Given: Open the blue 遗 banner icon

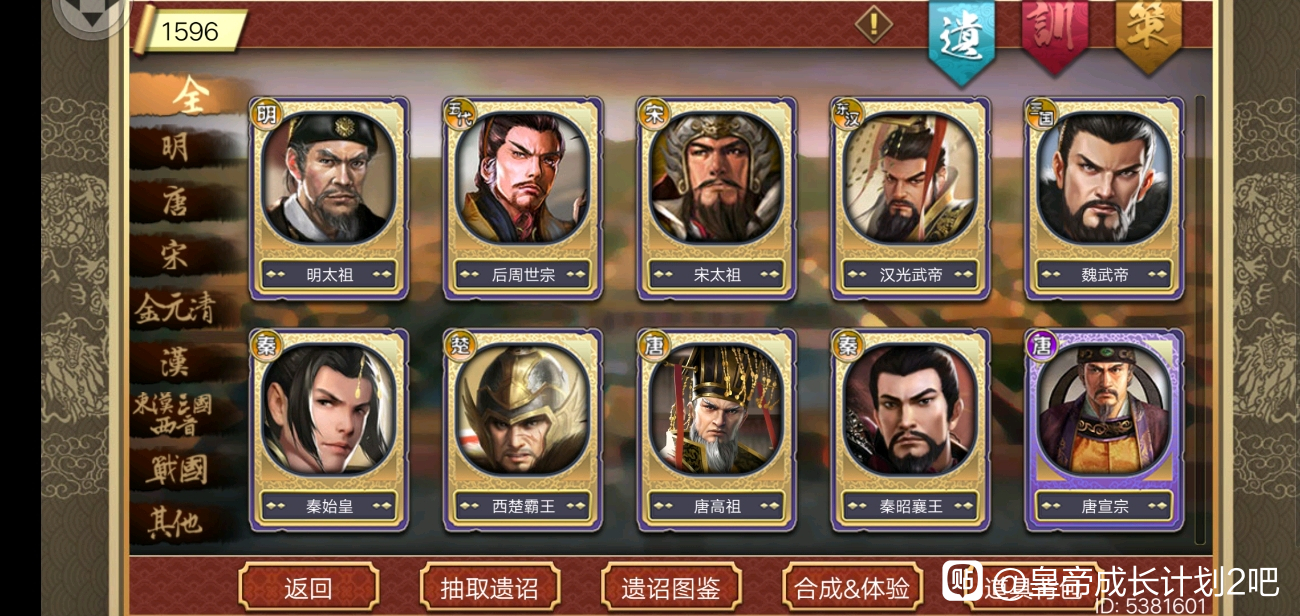Looking at the screenshot, I should pos(962,38).
